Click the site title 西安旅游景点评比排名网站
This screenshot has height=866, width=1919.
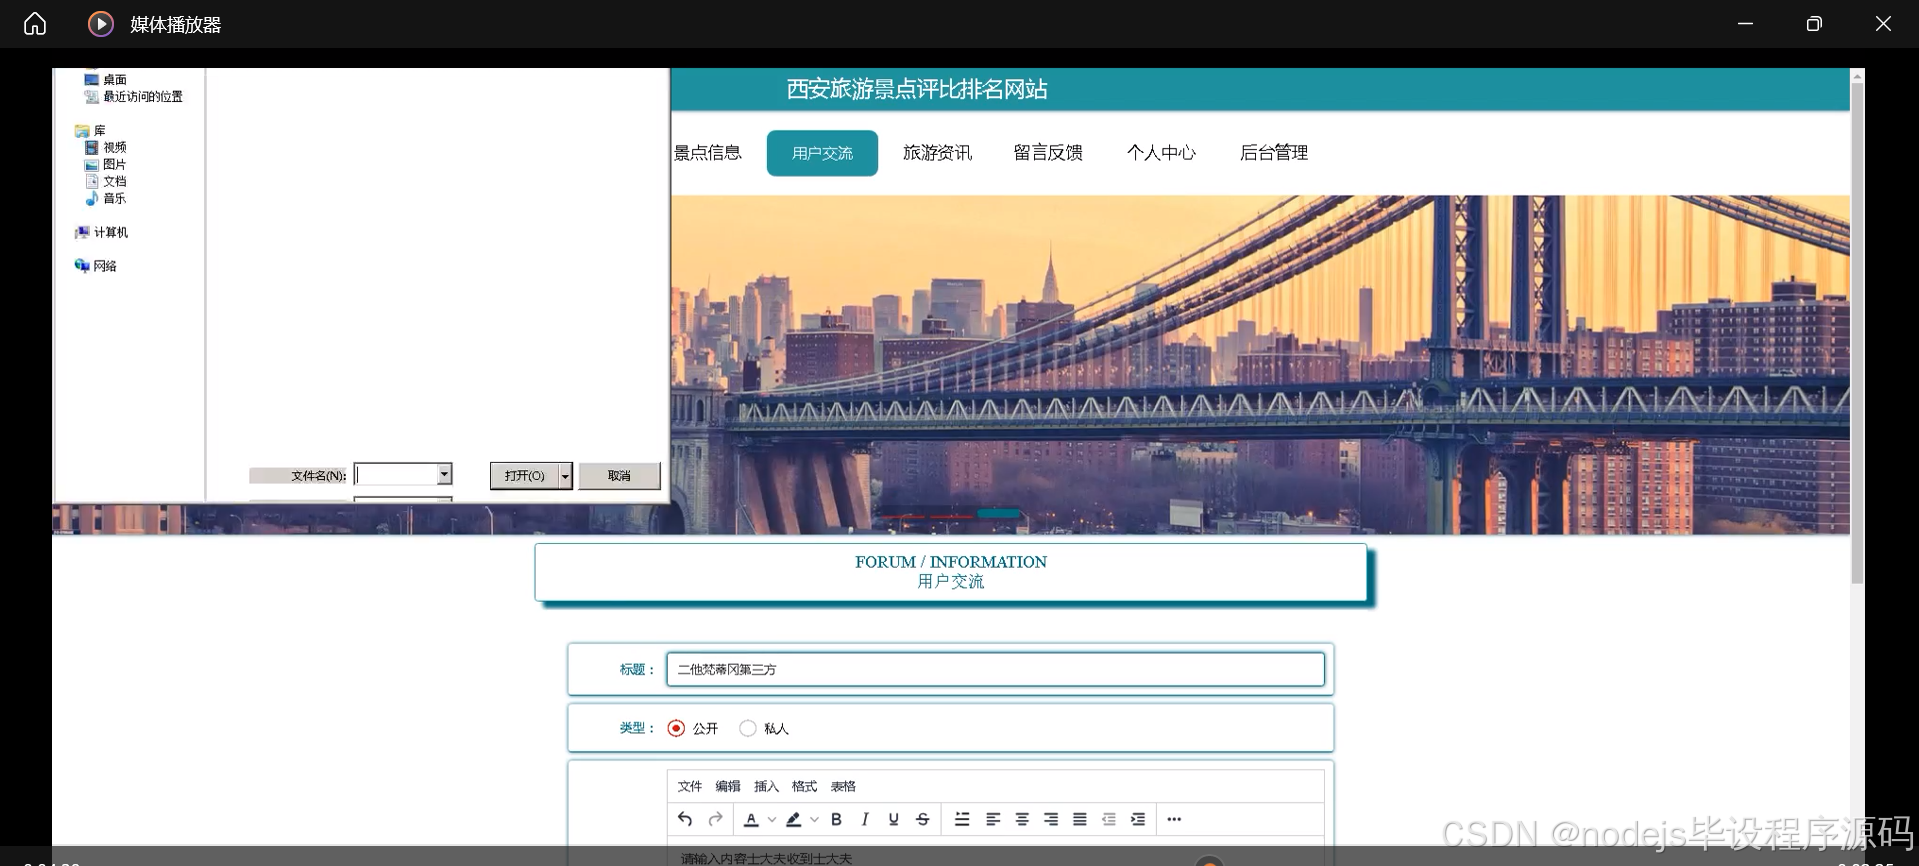click(916, 90)
